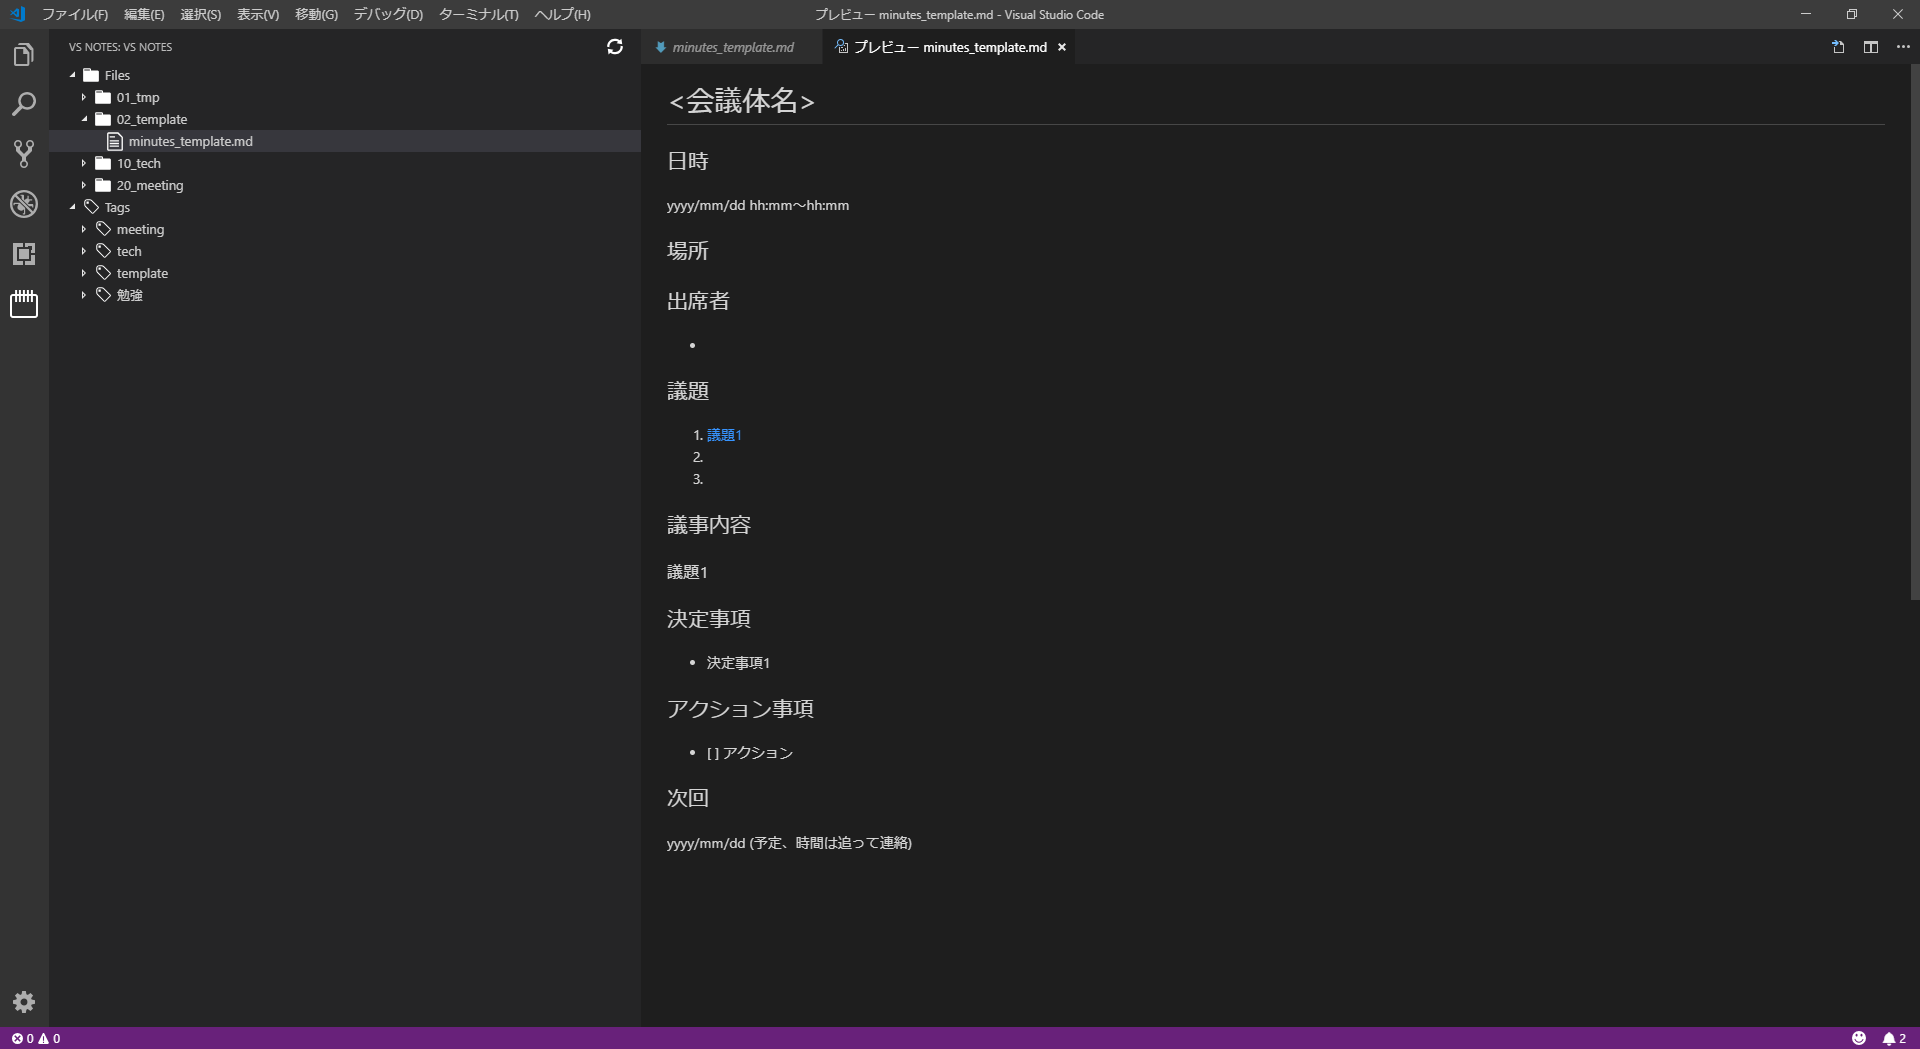
Task: Open the VS Notes view icon
Action: [x=24, y=304]
